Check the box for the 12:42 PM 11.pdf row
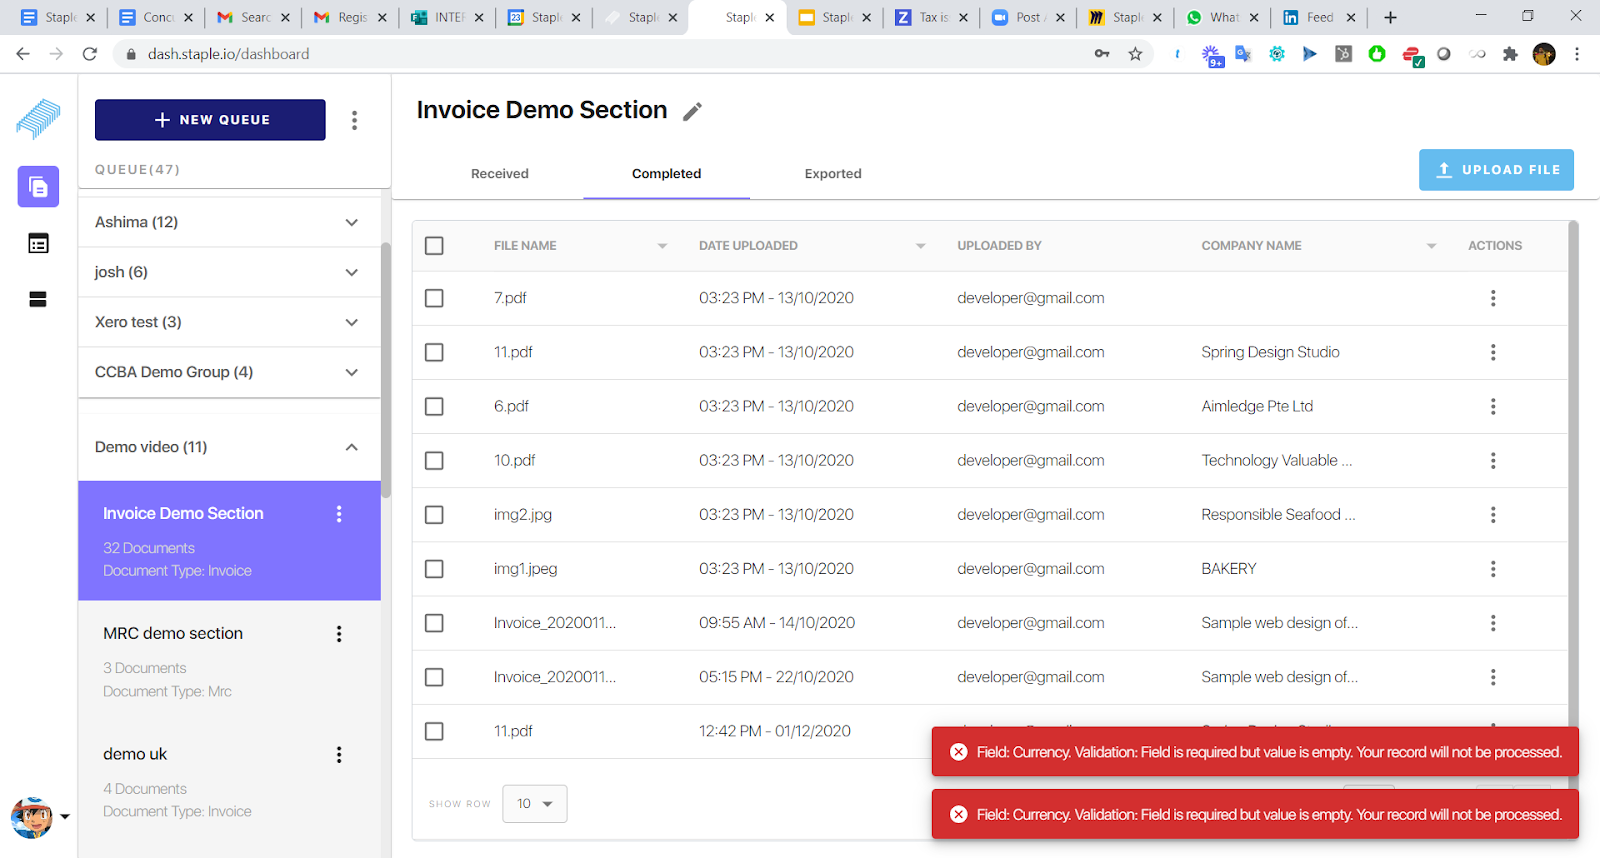The image size is (1600, 858). (x=434, y=731)
